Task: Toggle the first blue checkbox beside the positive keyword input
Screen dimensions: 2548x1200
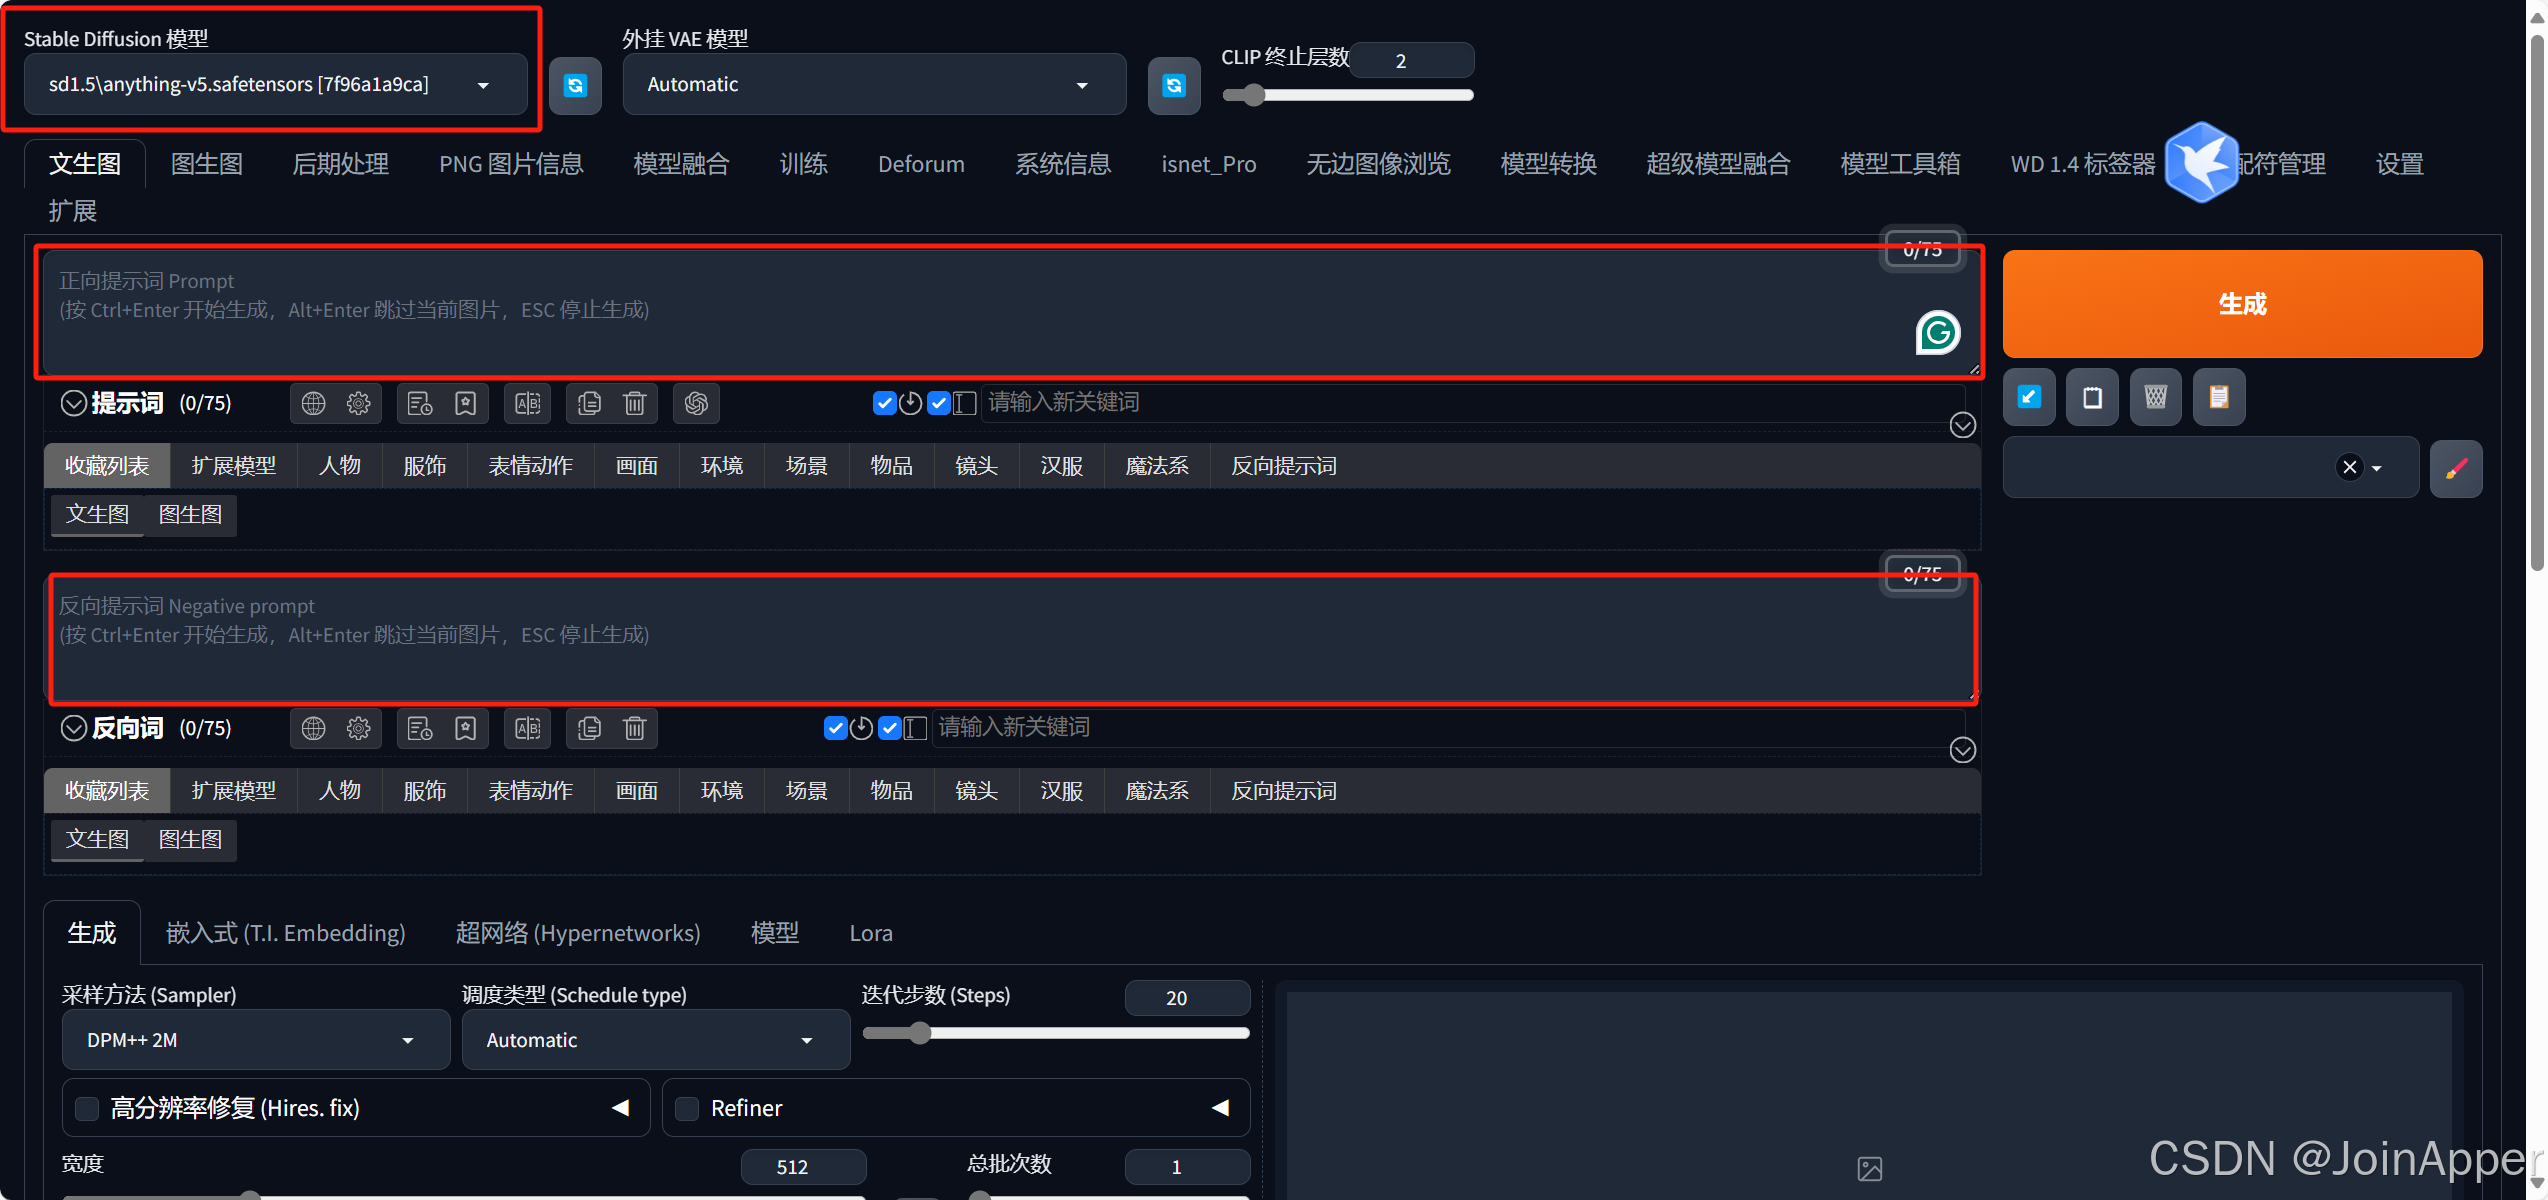Action: click(883, 403)
